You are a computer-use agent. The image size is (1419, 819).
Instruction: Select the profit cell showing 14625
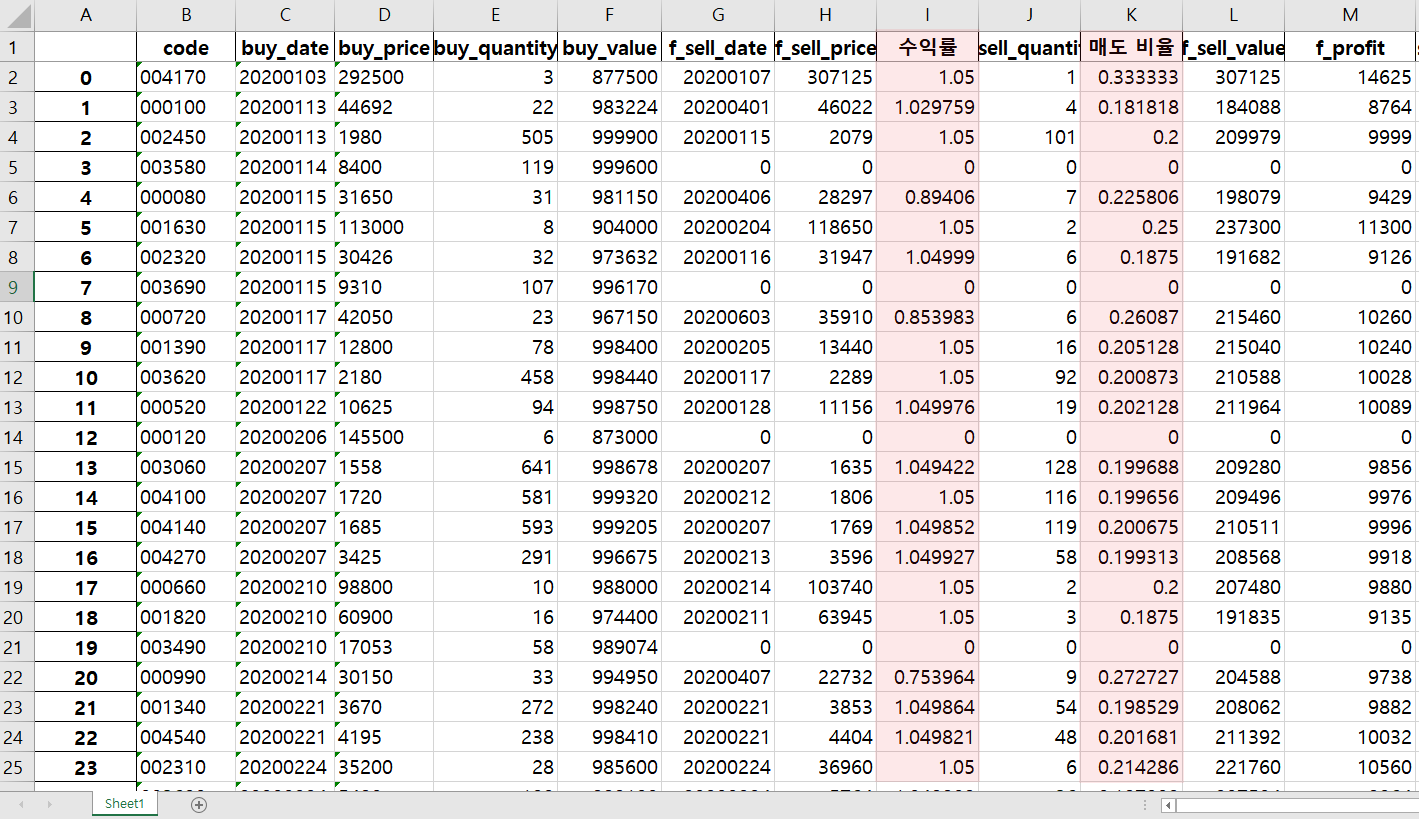point(1351,77)
